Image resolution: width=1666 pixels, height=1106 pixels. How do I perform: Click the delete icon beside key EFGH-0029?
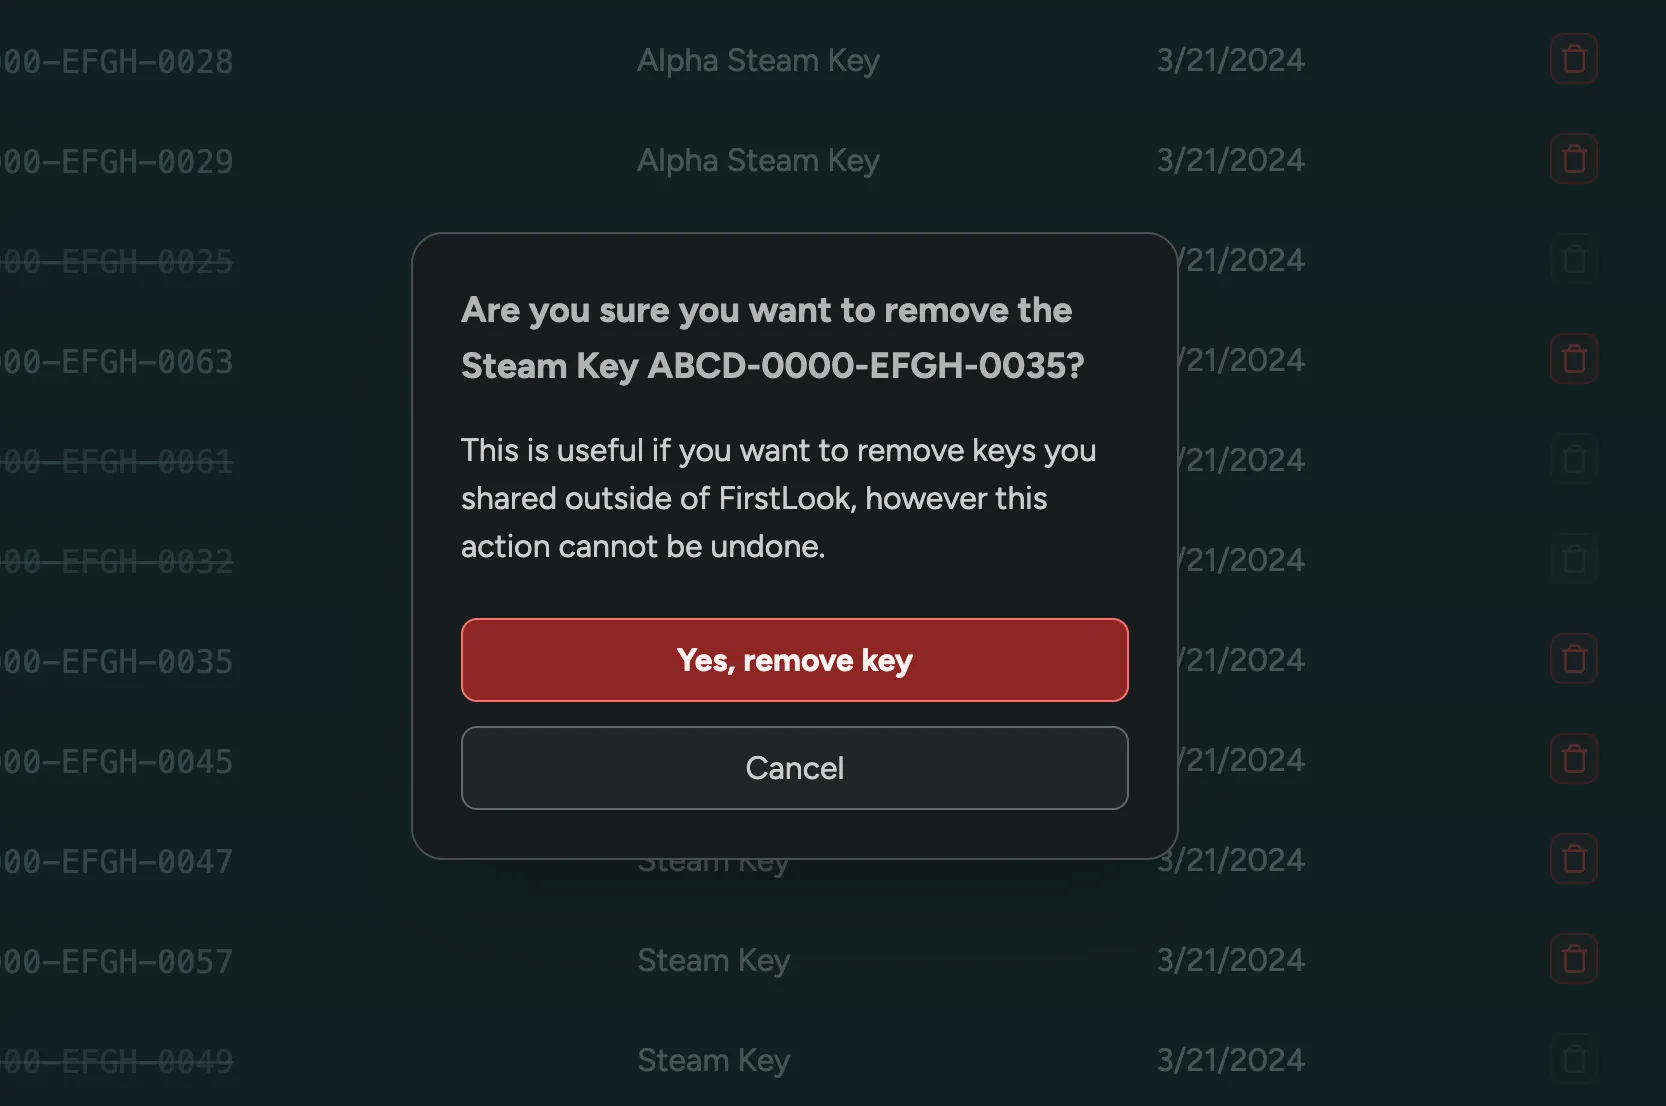1573,158
